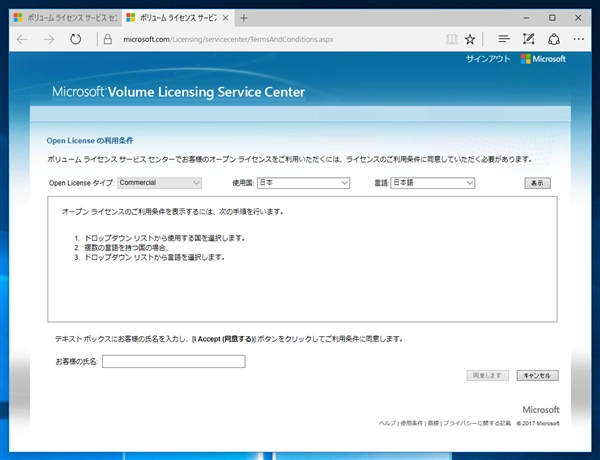Click the share icon in the toolbar

[x=554, y=39]
